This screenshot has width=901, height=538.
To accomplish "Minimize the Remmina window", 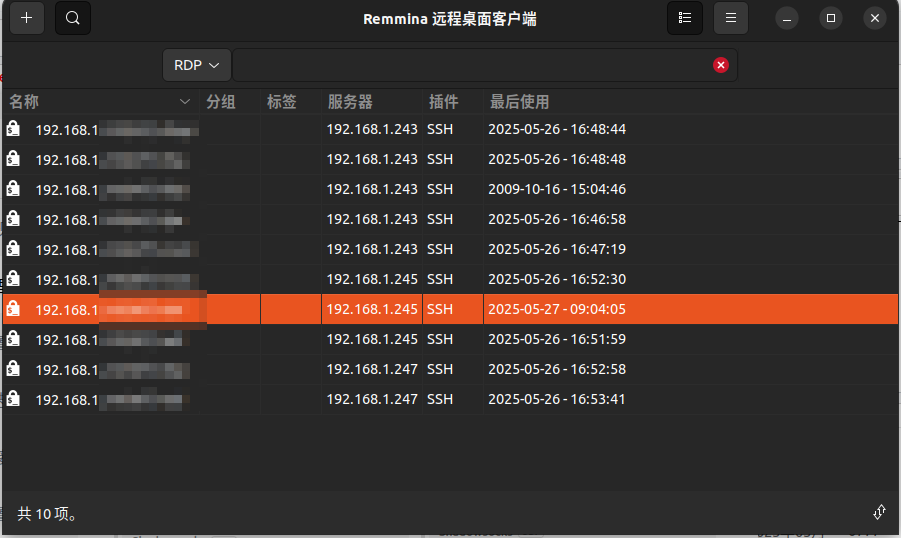I will point(787,18).
